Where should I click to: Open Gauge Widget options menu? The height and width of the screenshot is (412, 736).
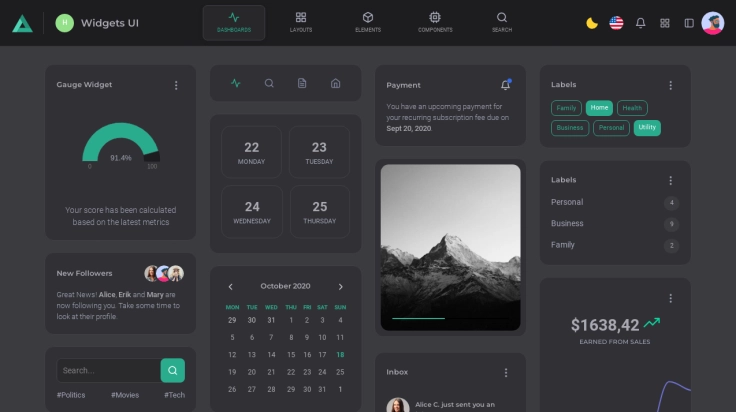point(176,85)
